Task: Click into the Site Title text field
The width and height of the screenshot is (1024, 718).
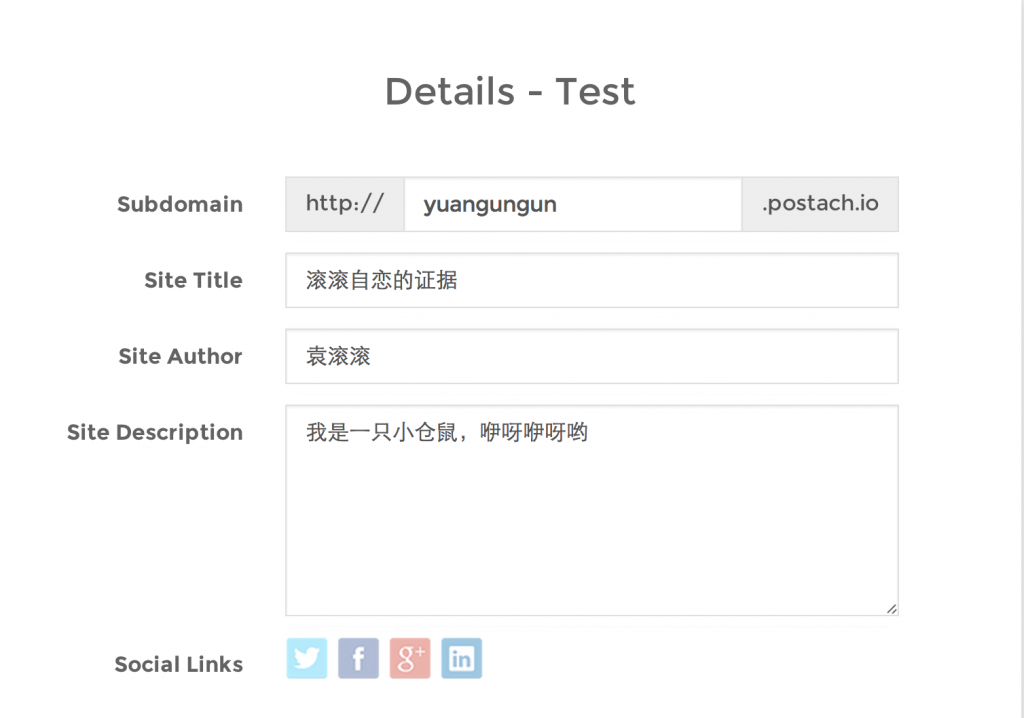Action: click(592, 280)
